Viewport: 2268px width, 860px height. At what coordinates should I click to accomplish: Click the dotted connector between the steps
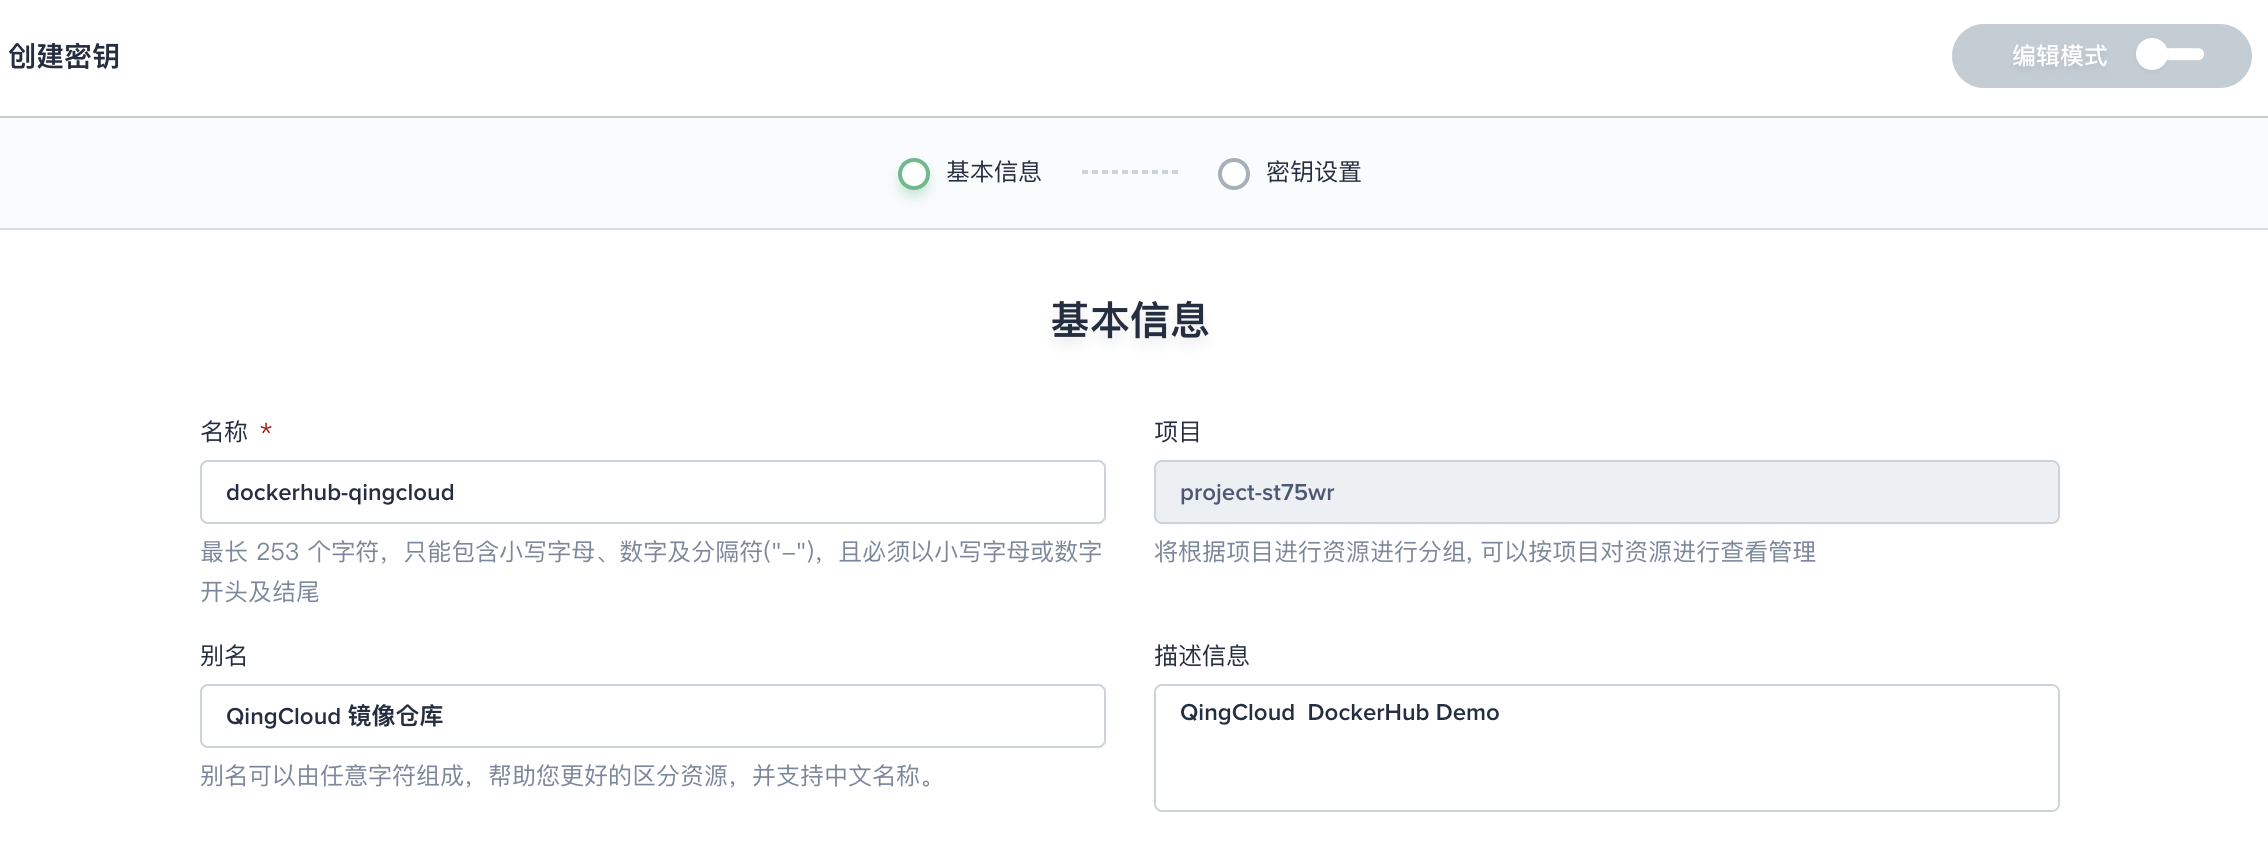click(x=1129, y=173)
